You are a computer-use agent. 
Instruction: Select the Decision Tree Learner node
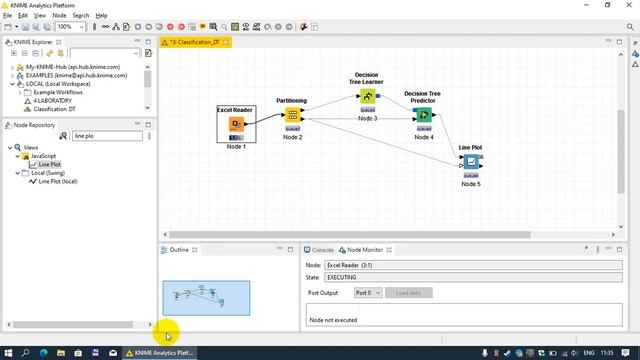tap(367, 96)
